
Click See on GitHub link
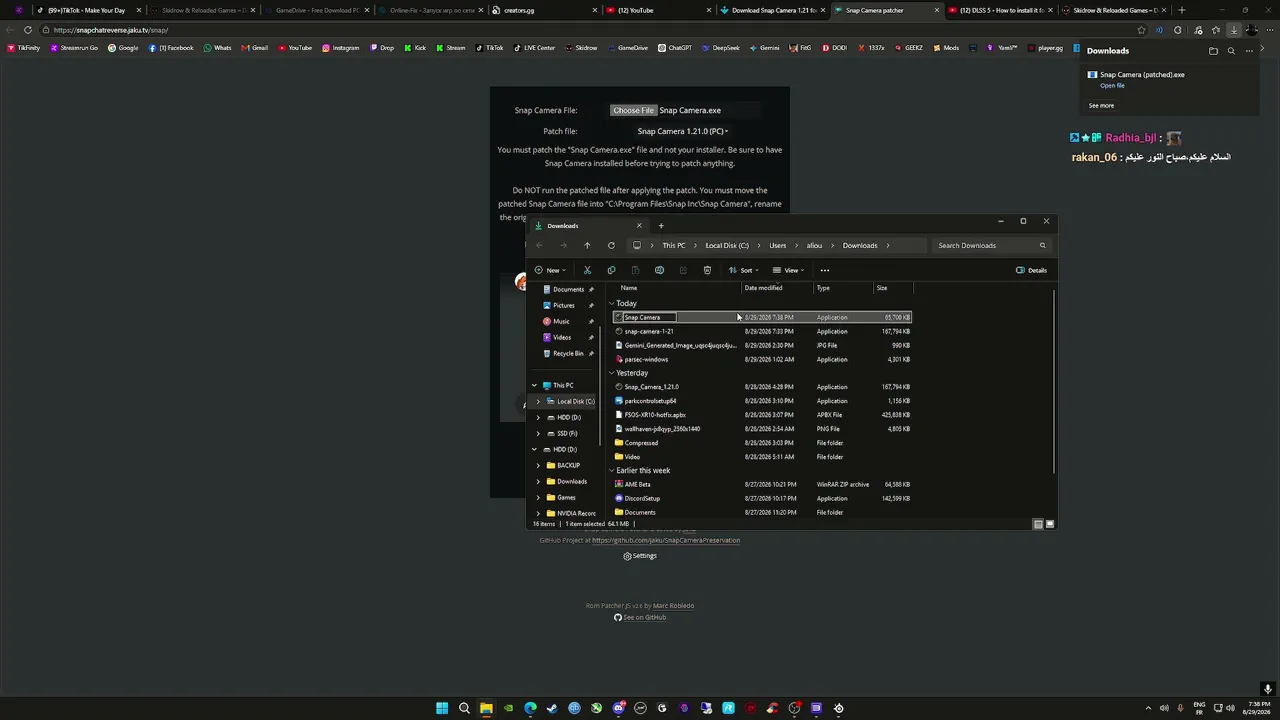coord(640,617)
